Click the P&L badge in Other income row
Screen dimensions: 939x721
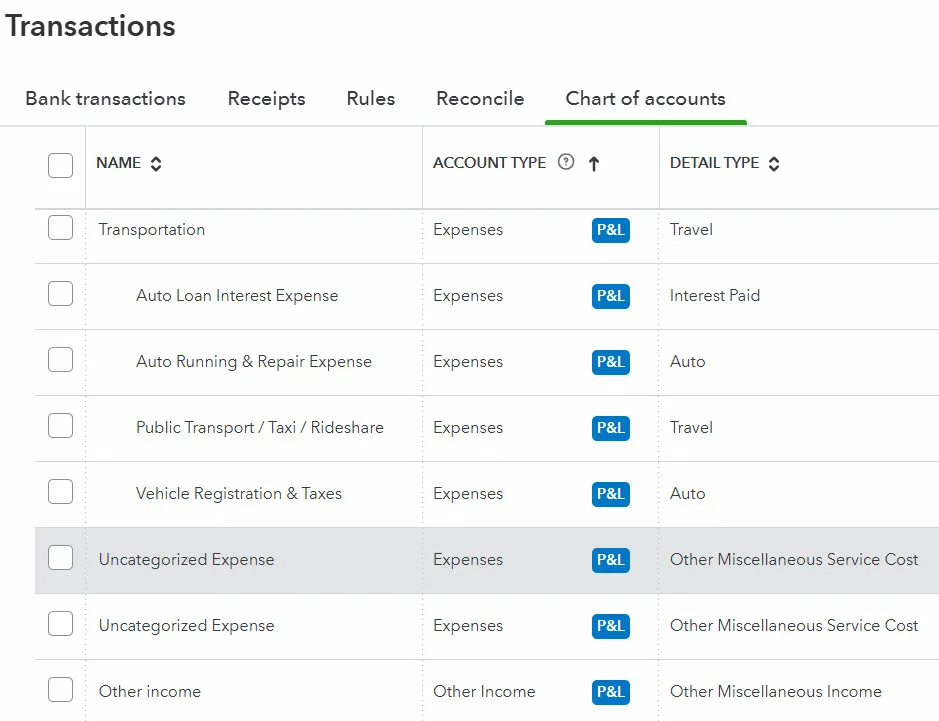pos(610,692)
